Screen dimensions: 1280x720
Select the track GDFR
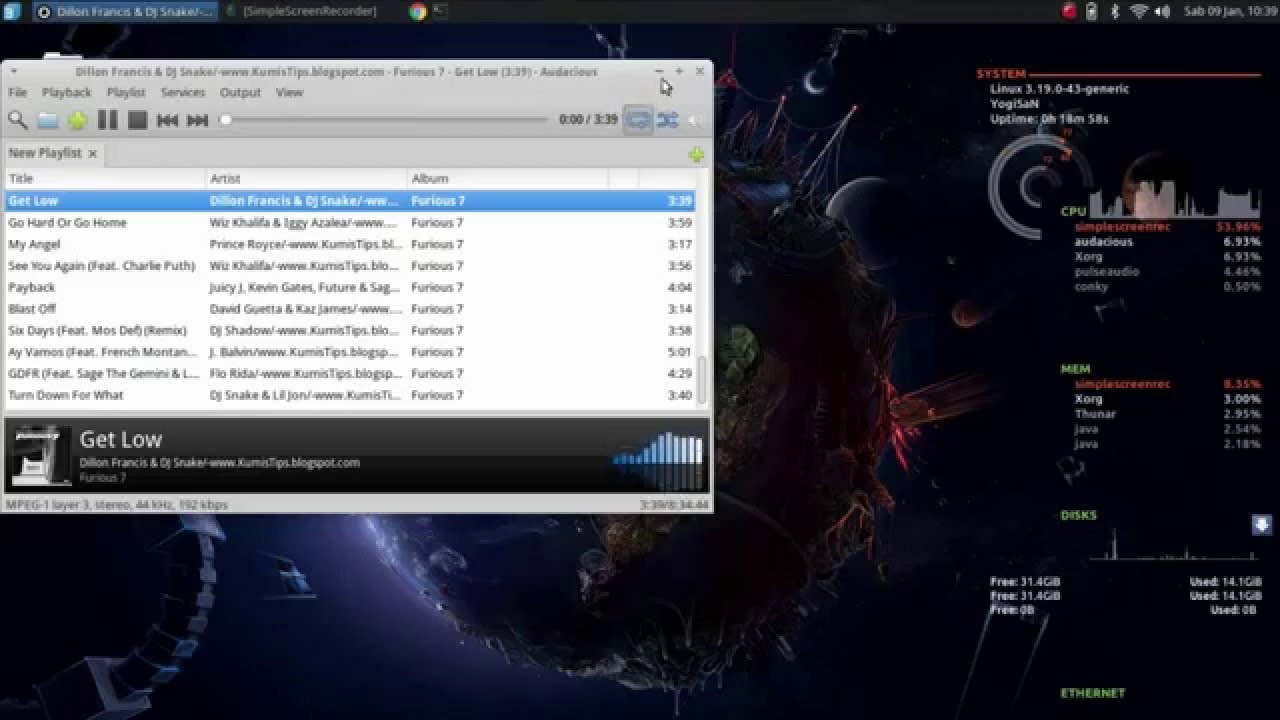[350, 373]
